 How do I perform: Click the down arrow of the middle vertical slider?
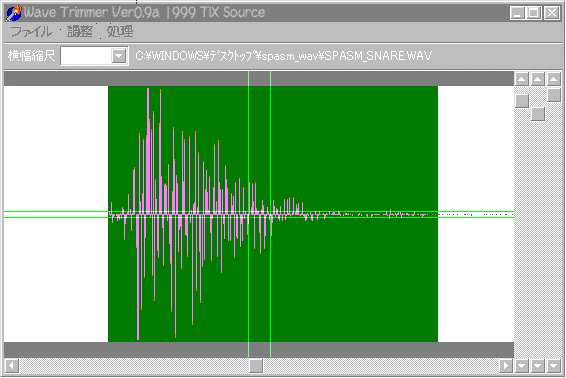tap(537, 366)
